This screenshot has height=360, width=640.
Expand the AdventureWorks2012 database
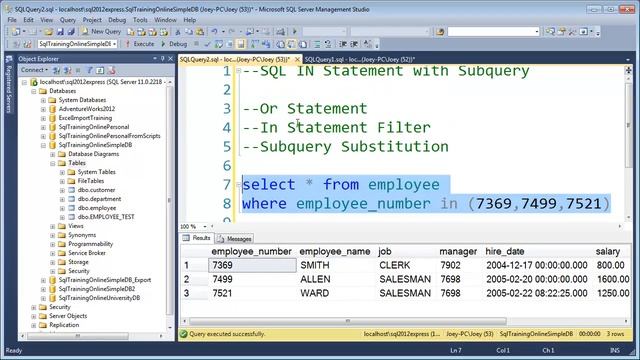click(43, 109)
